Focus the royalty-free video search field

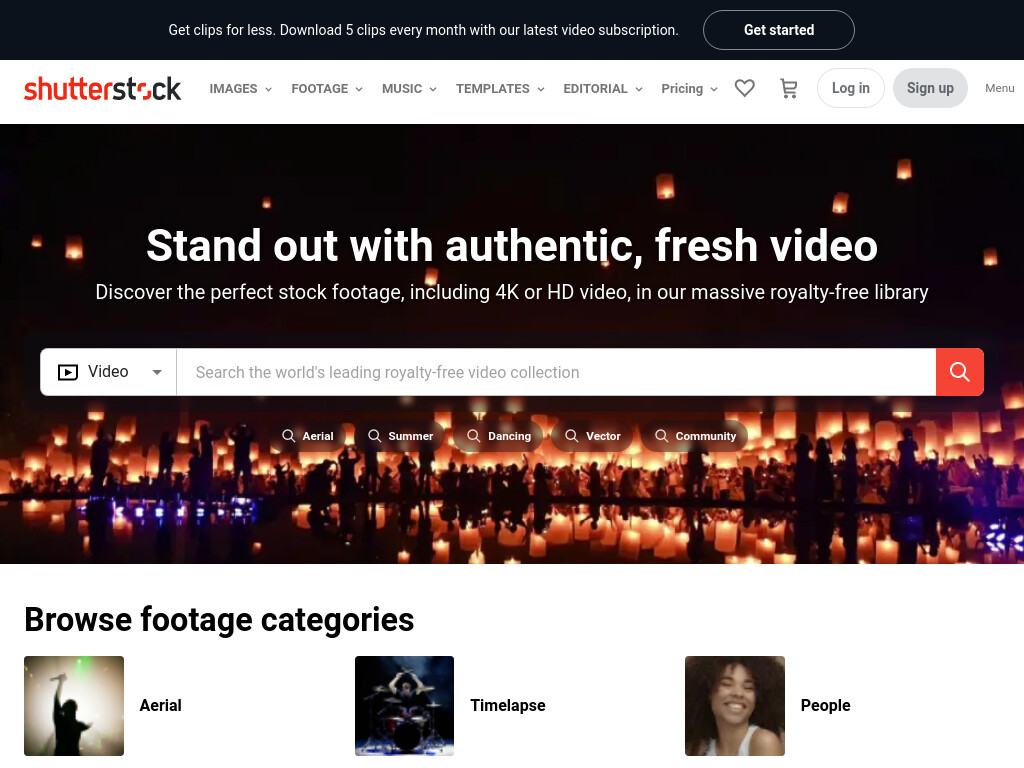click(x=556, y=372)
